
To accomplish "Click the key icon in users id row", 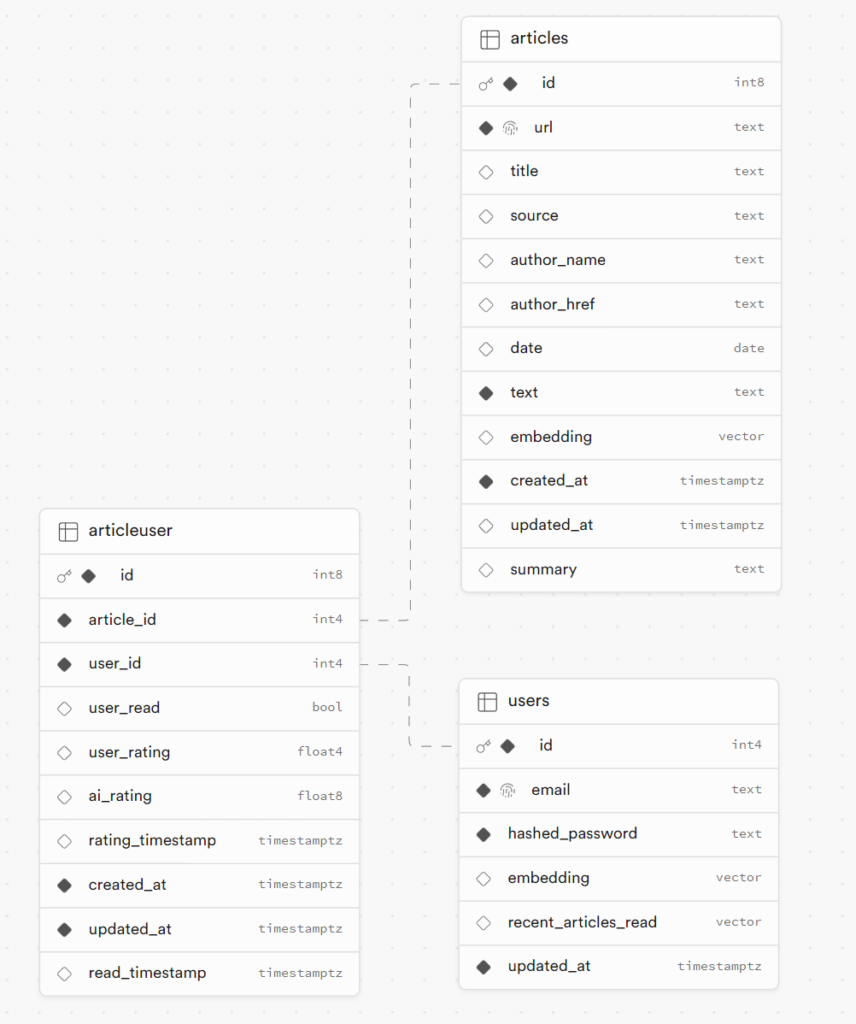I will coord(483,746).
